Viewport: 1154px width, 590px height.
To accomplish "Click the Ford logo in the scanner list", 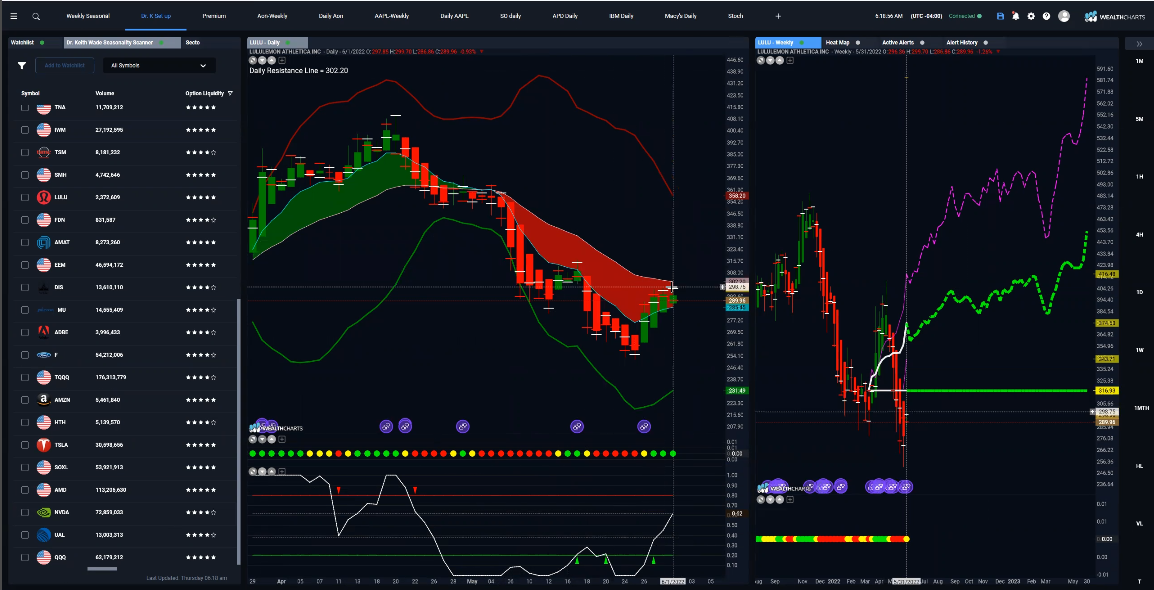I will [43, 355].
